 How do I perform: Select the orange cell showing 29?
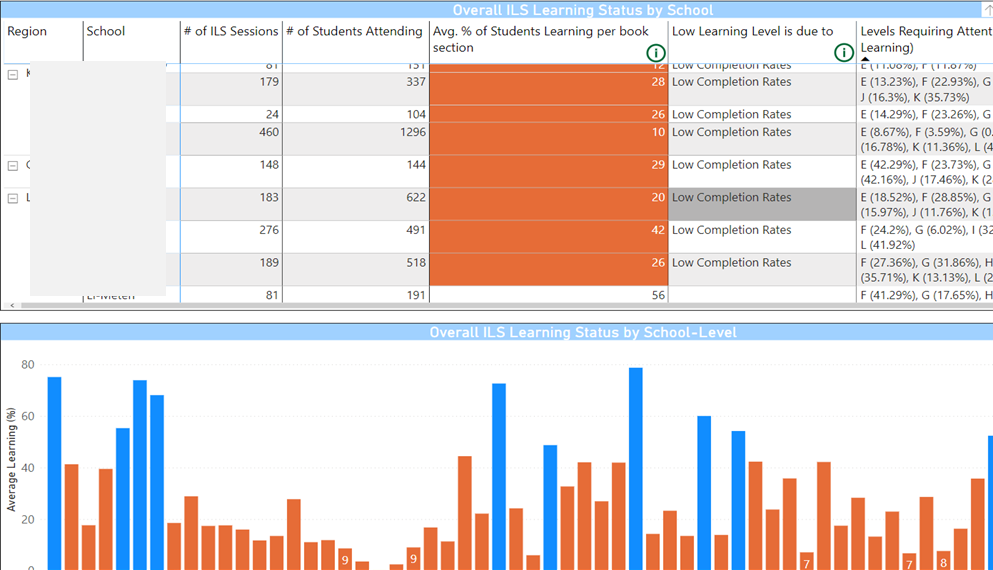click(x=548, y=172)
